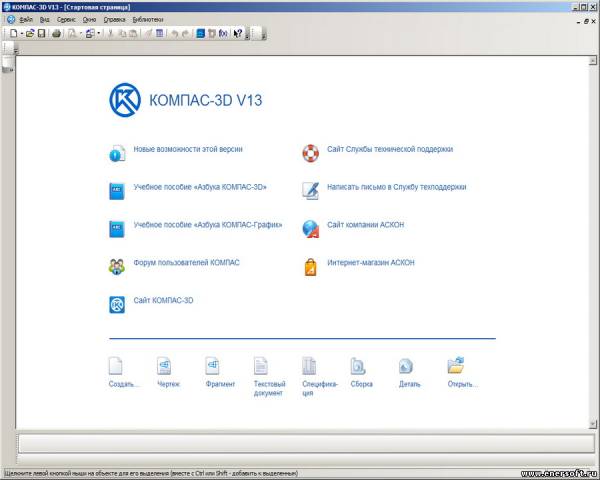Click the Деталь part icon
The width and height of the screenshot is (600, 480).
(406, 366)
